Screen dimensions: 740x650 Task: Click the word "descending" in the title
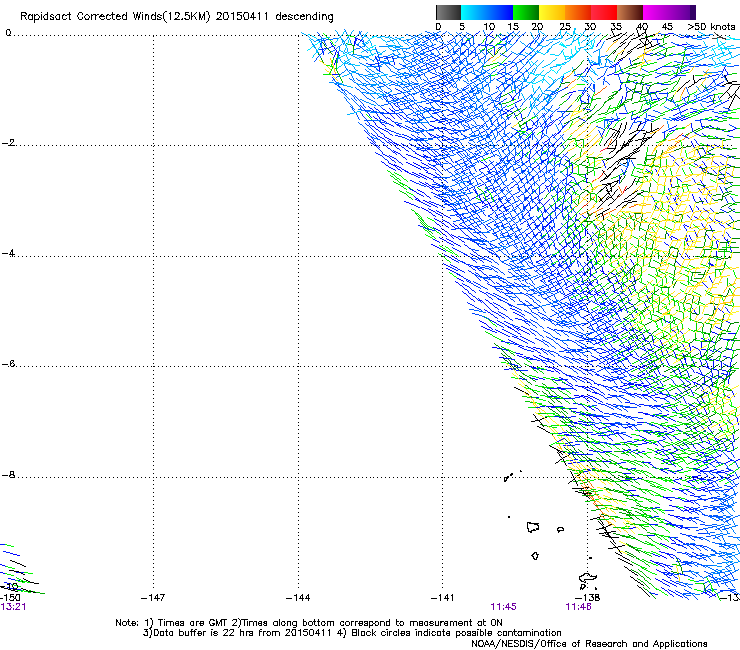304,17
